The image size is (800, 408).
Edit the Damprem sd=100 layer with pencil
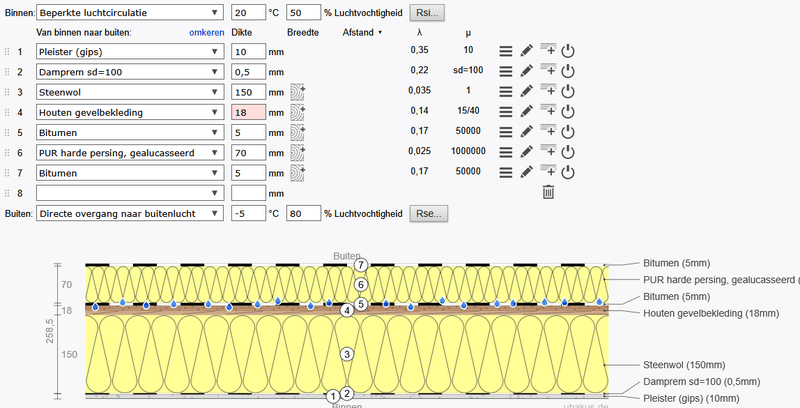527,71
